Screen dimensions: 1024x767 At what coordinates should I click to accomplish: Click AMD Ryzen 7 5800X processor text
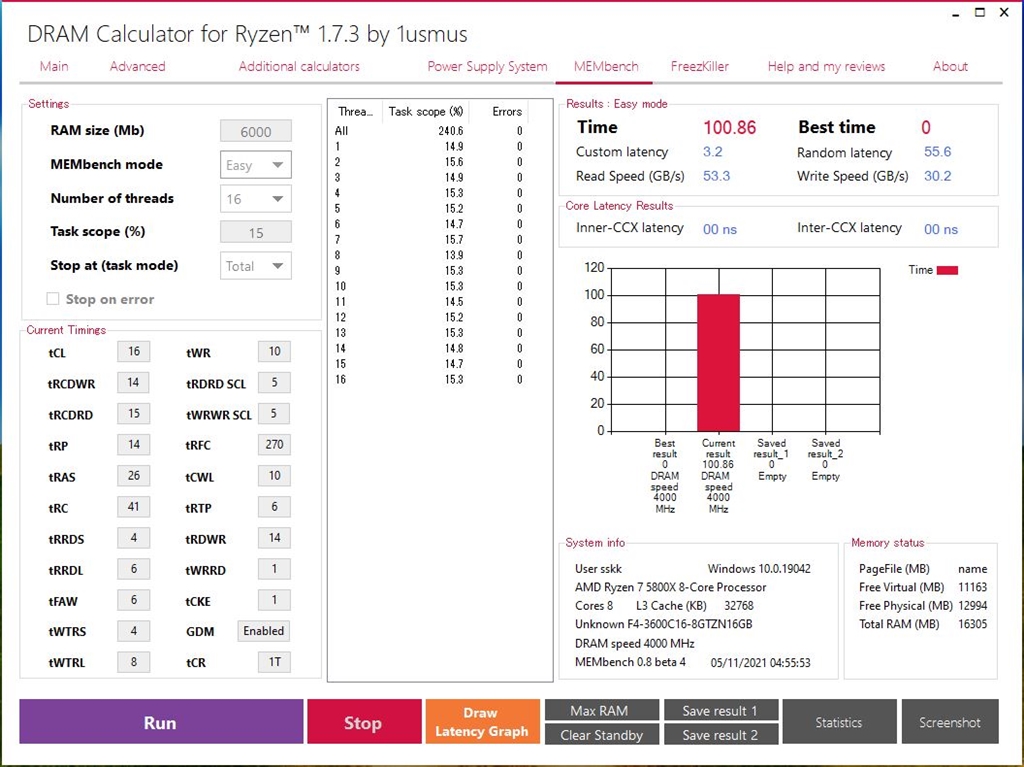click(670, 587)
